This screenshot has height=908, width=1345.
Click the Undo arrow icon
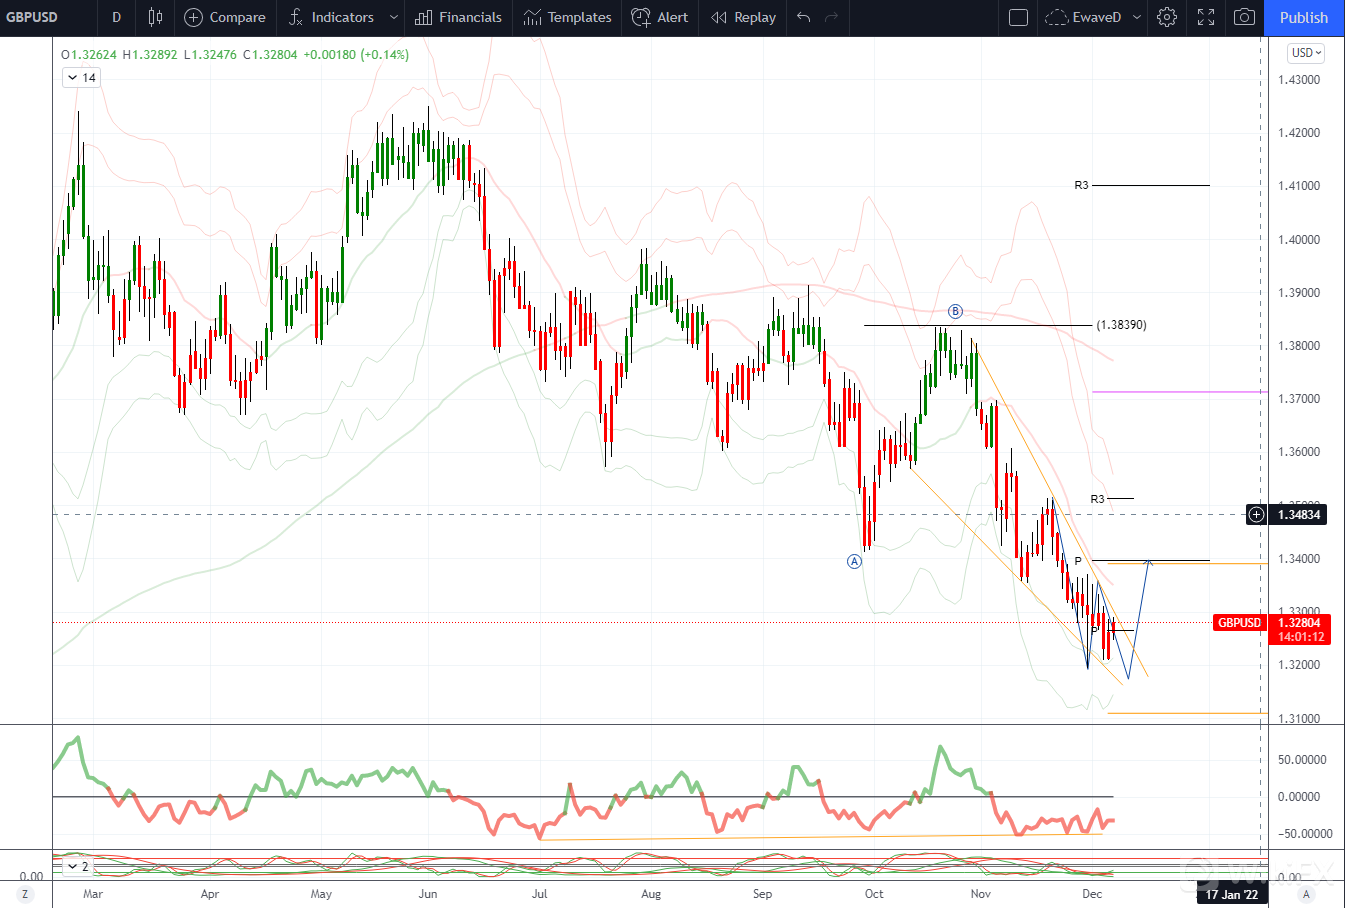tap(803, 17)
